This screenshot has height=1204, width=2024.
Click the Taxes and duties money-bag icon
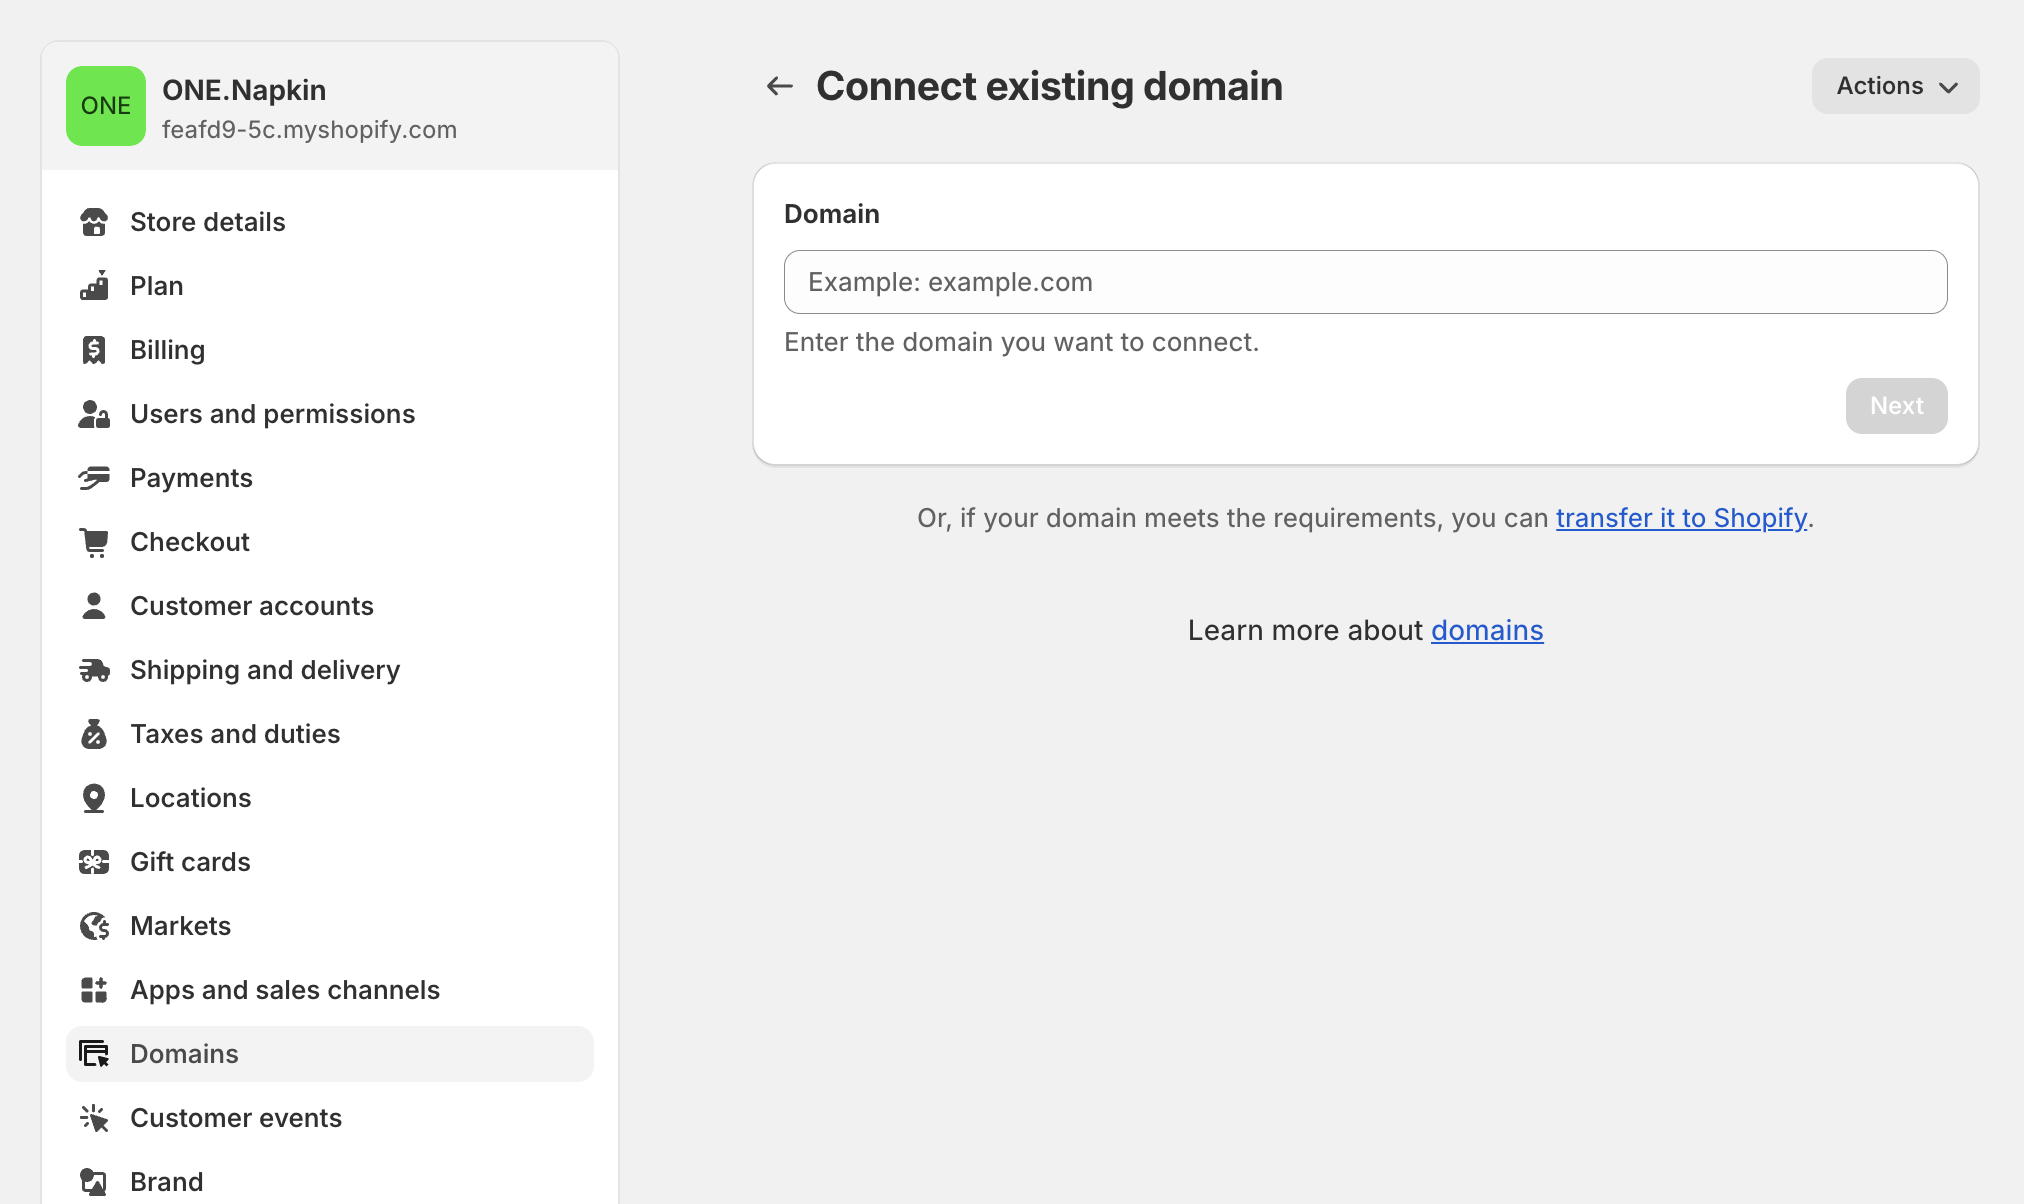[x=95, y=734]
